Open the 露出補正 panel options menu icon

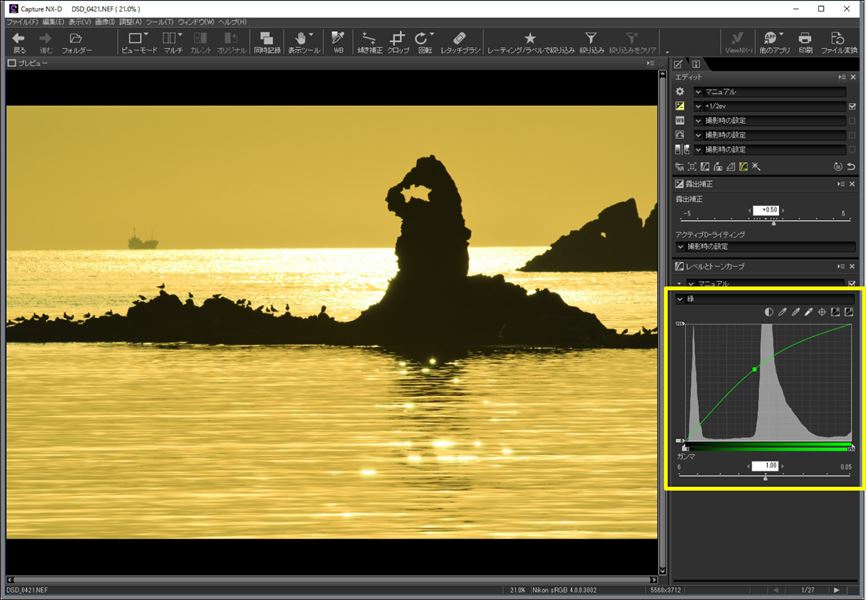(841, 184)
